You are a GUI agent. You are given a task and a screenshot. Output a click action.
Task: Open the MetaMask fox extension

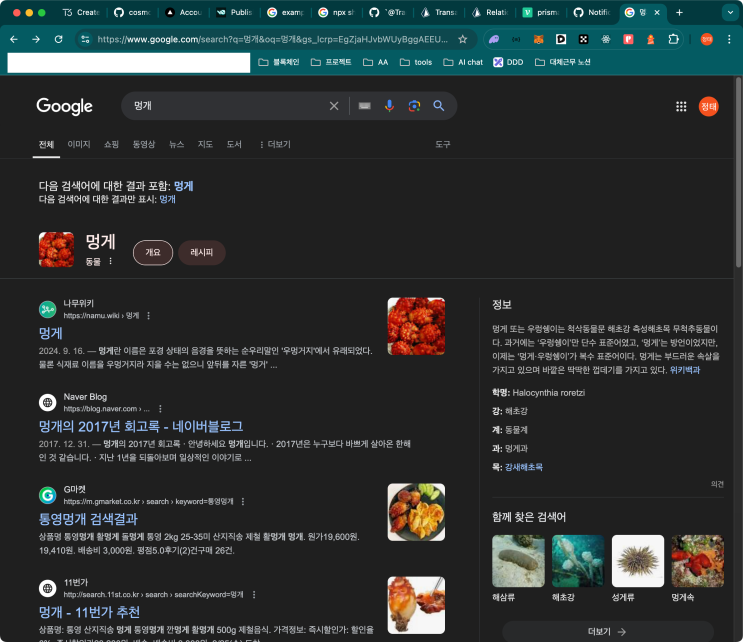coord(538,39)
